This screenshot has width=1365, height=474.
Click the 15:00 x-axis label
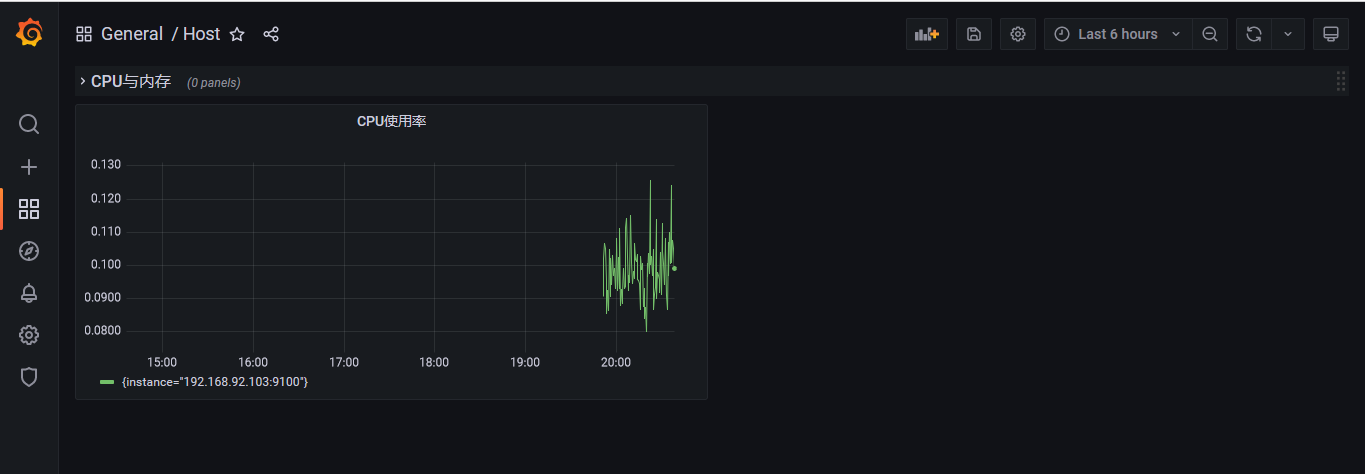pos(162,362)
